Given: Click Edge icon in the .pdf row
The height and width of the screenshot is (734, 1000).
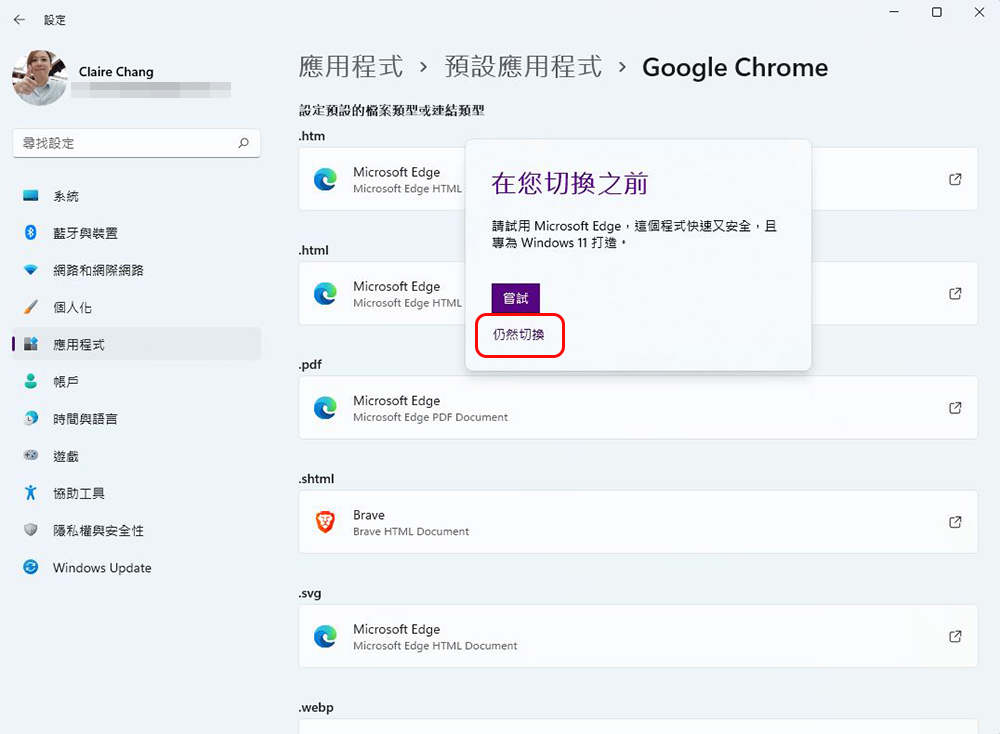Looking at the screenshot, I should pyautogui.click(x=325, y=407).
